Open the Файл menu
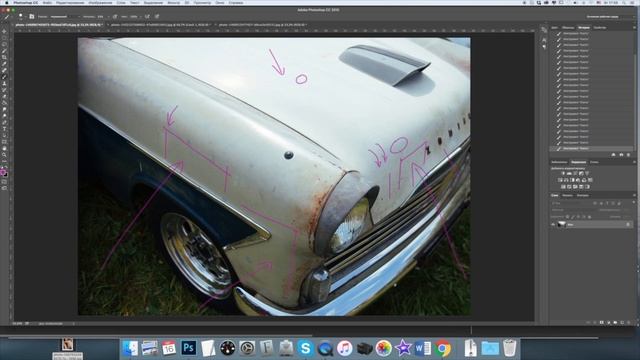Image resolution: width=640 pixels, height=360 pixels. 47,2
